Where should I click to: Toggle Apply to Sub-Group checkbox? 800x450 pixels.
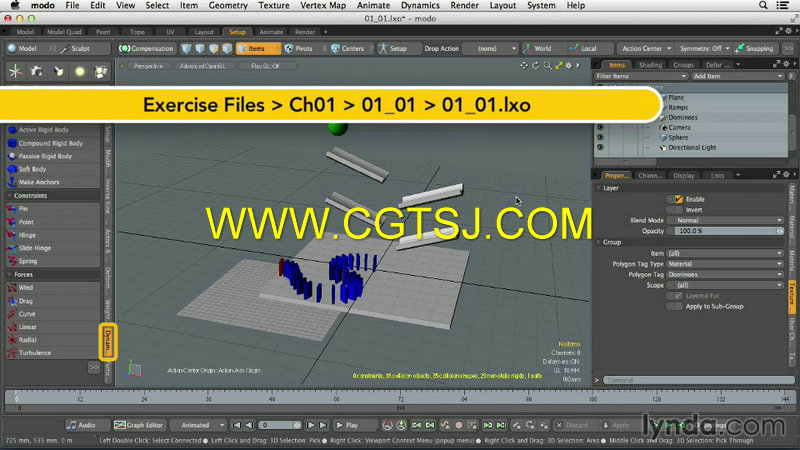point(679,307)
